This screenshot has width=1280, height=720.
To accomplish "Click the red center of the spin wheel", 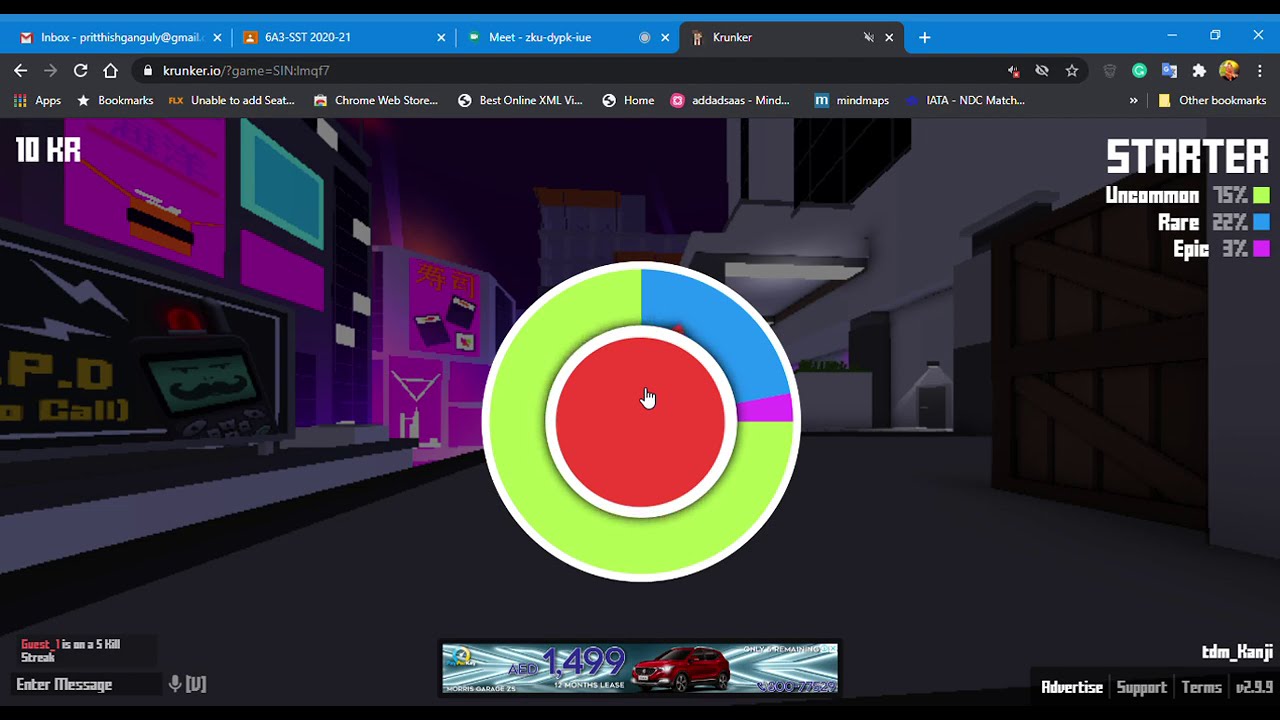I will coord(640,423).
